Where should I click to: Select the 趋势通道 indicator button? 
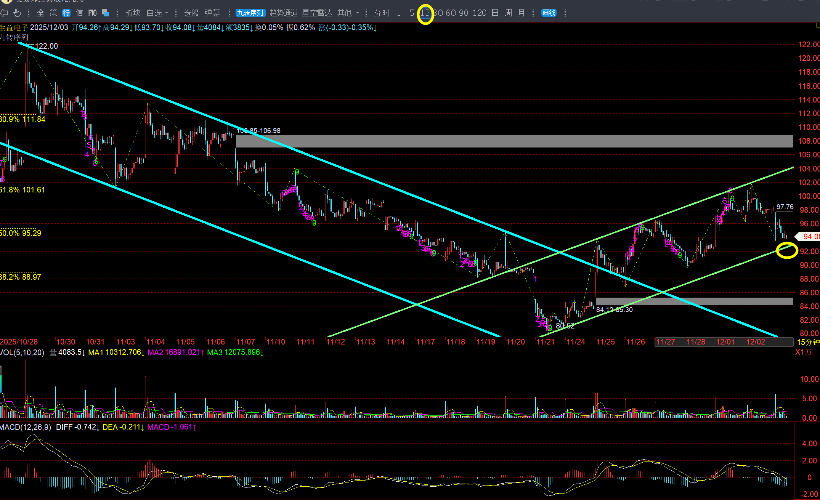tap(283, 13)
